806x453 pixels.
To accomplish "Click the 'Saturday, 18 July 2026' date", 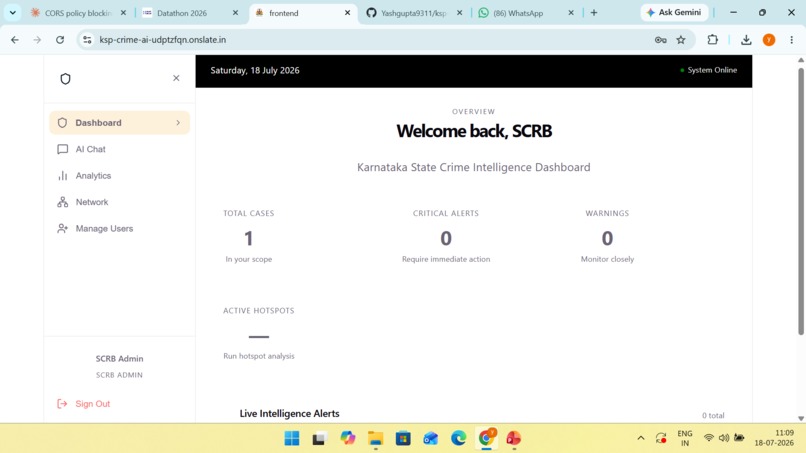I will click(x=255, y=70).
